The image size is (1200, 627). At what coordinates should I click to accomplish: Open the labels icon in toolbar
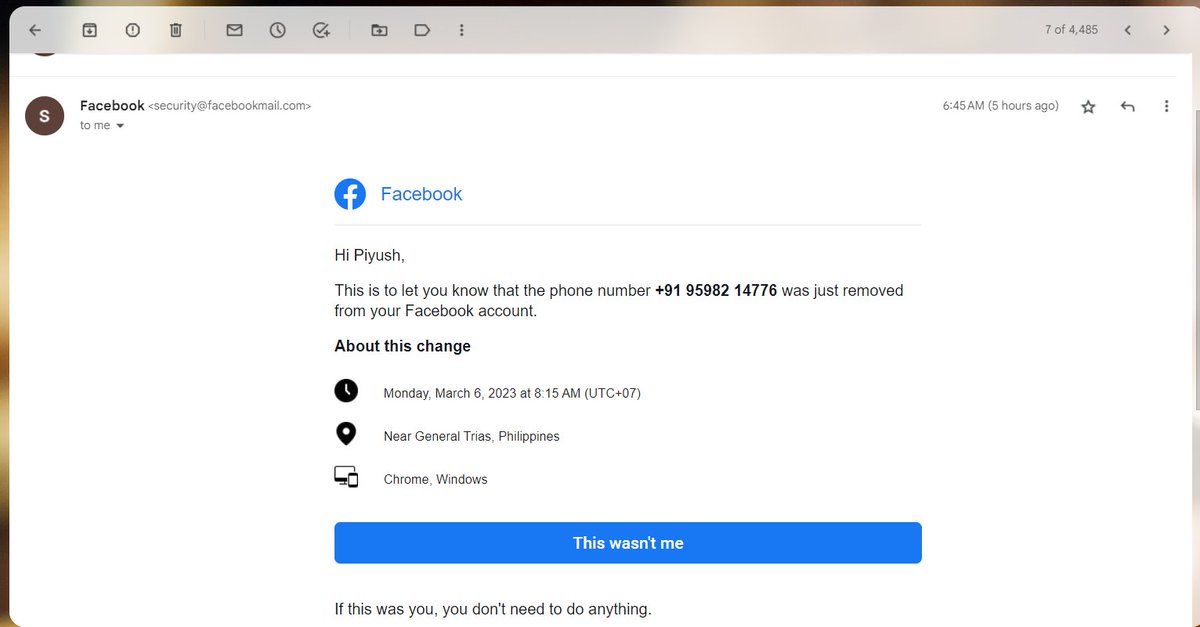click(x=422, y=30)
